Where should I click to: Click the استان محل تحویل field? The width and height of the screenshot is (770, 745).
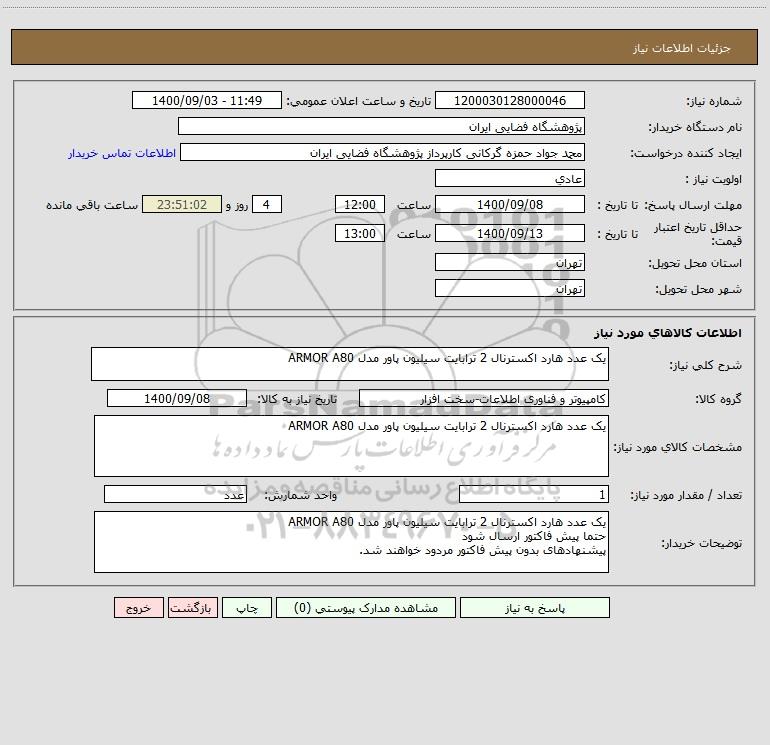point(510,262)
